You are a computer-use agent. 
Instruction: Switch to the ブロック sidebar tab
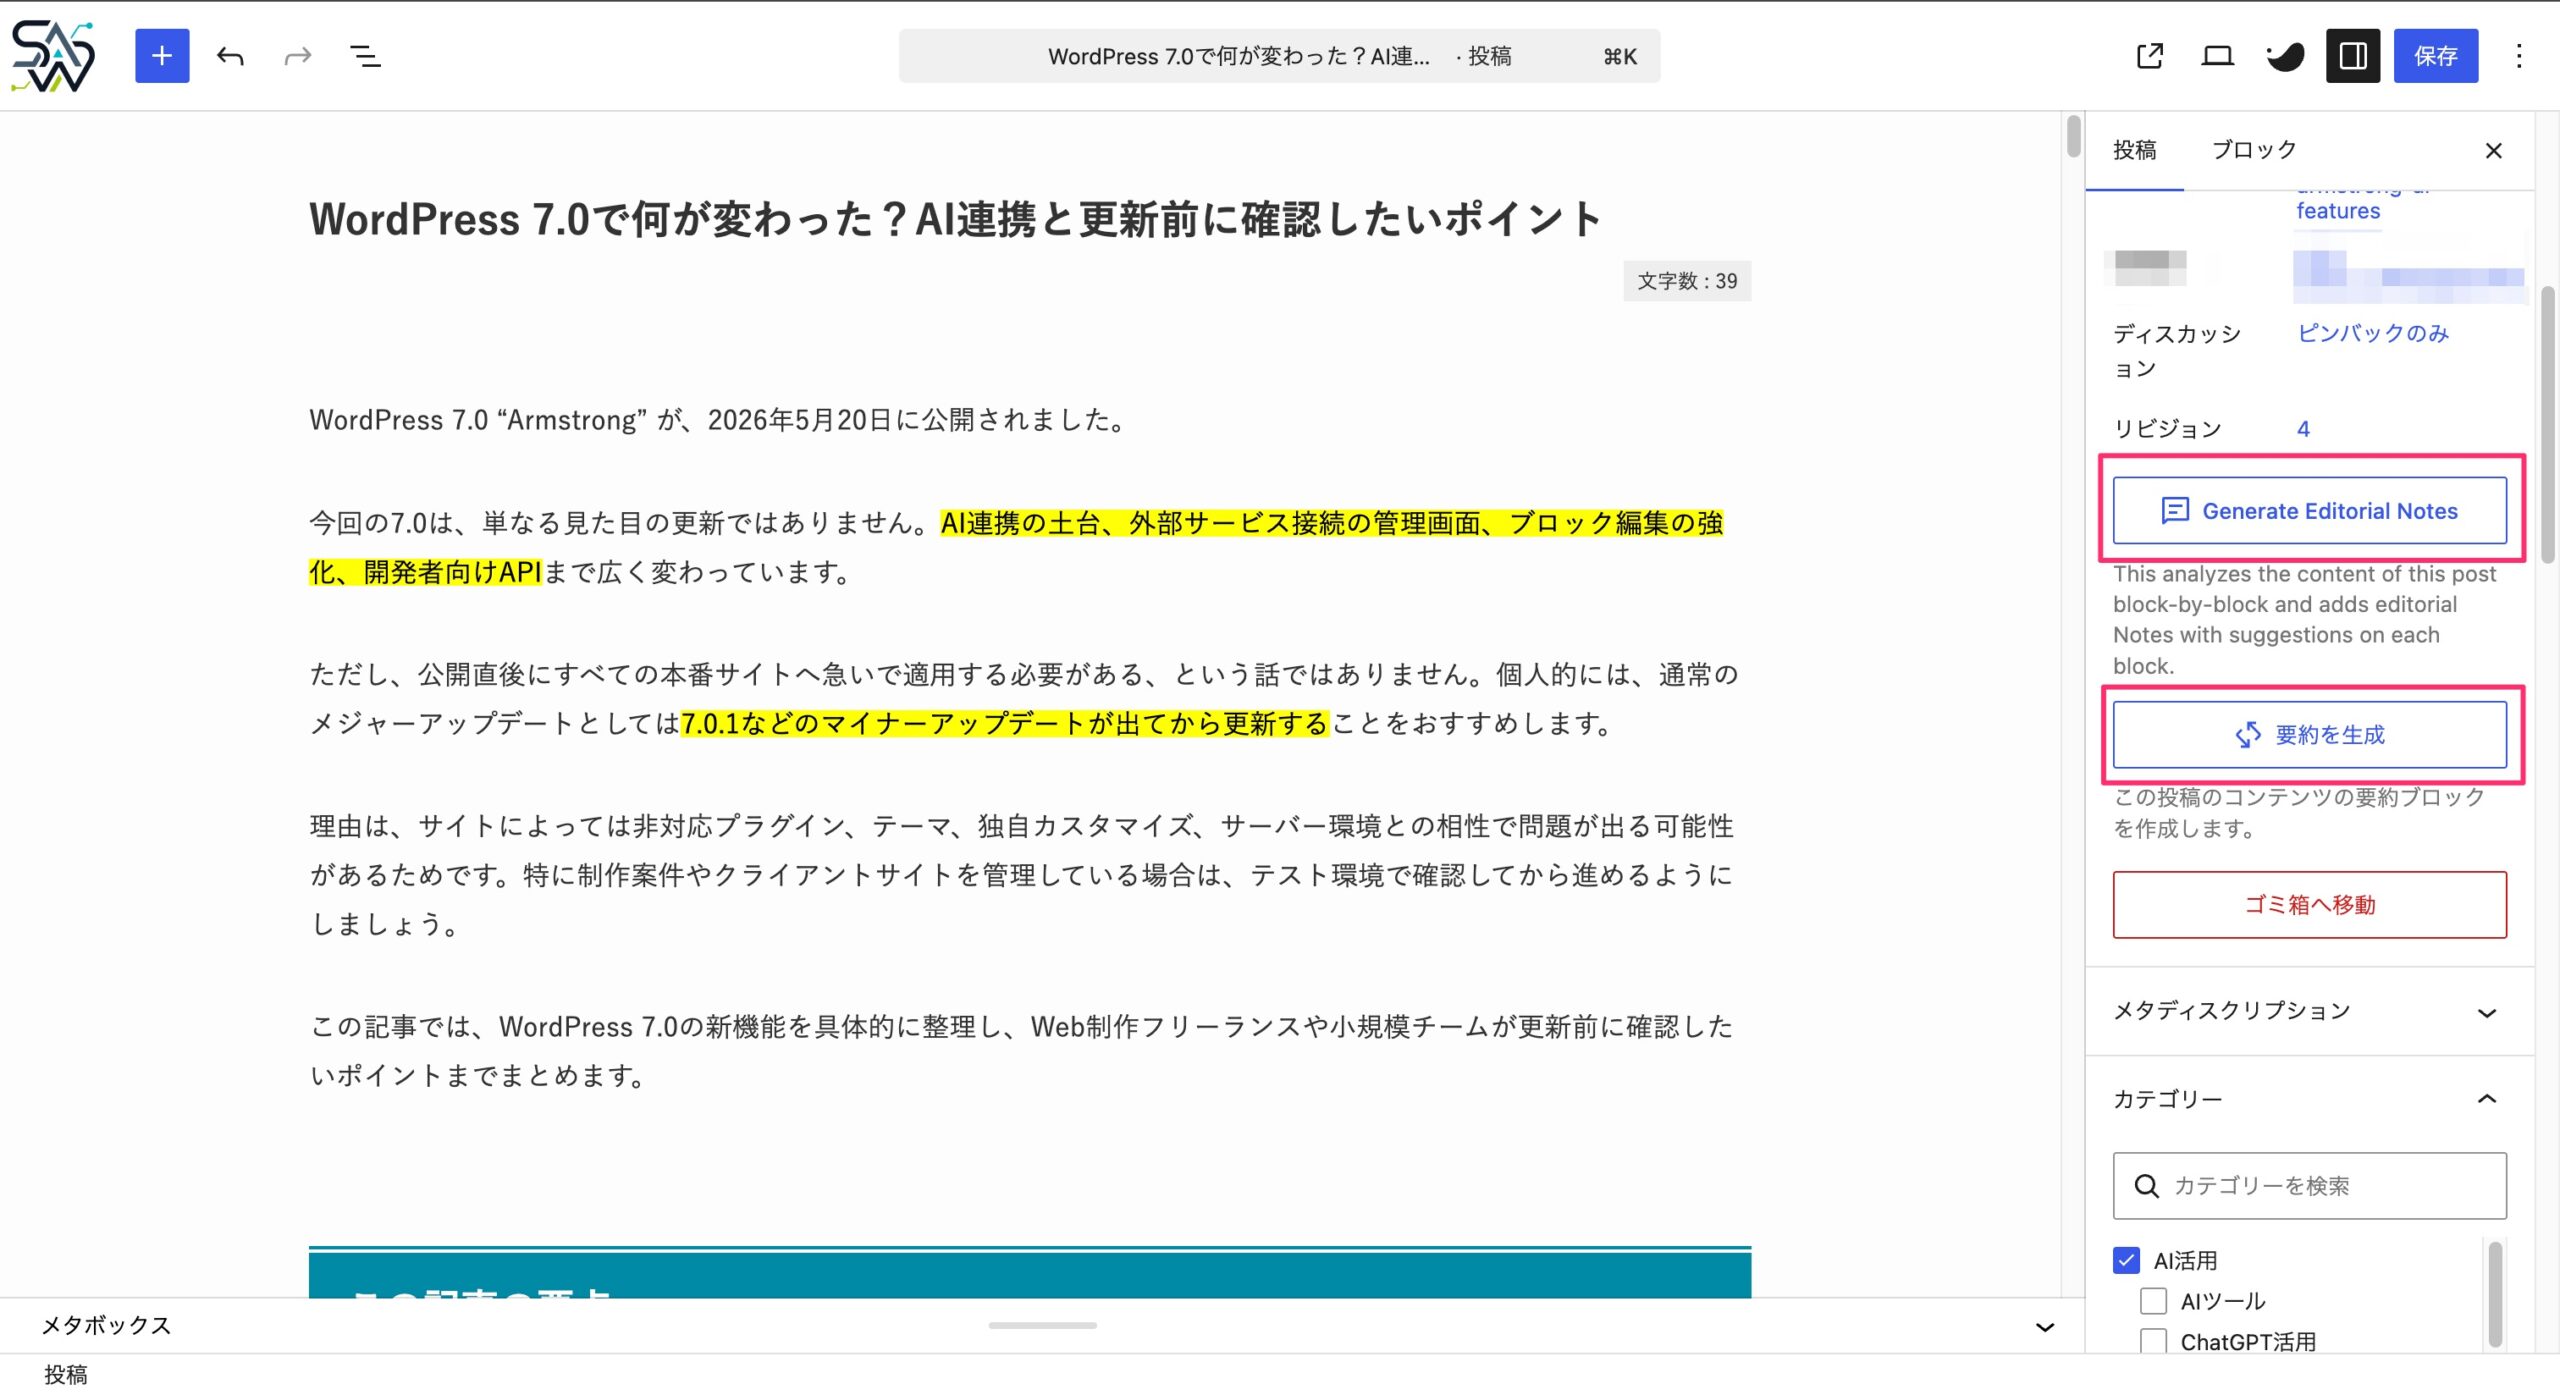click(2254, 150)
